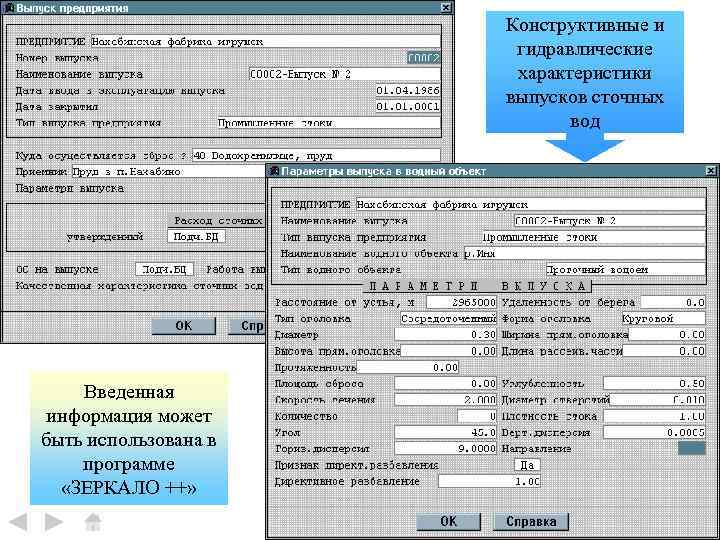Open Тип оголовка field
Image resolution: width=720 pixels, height=540 pixels.
click(x=448, y=318)
